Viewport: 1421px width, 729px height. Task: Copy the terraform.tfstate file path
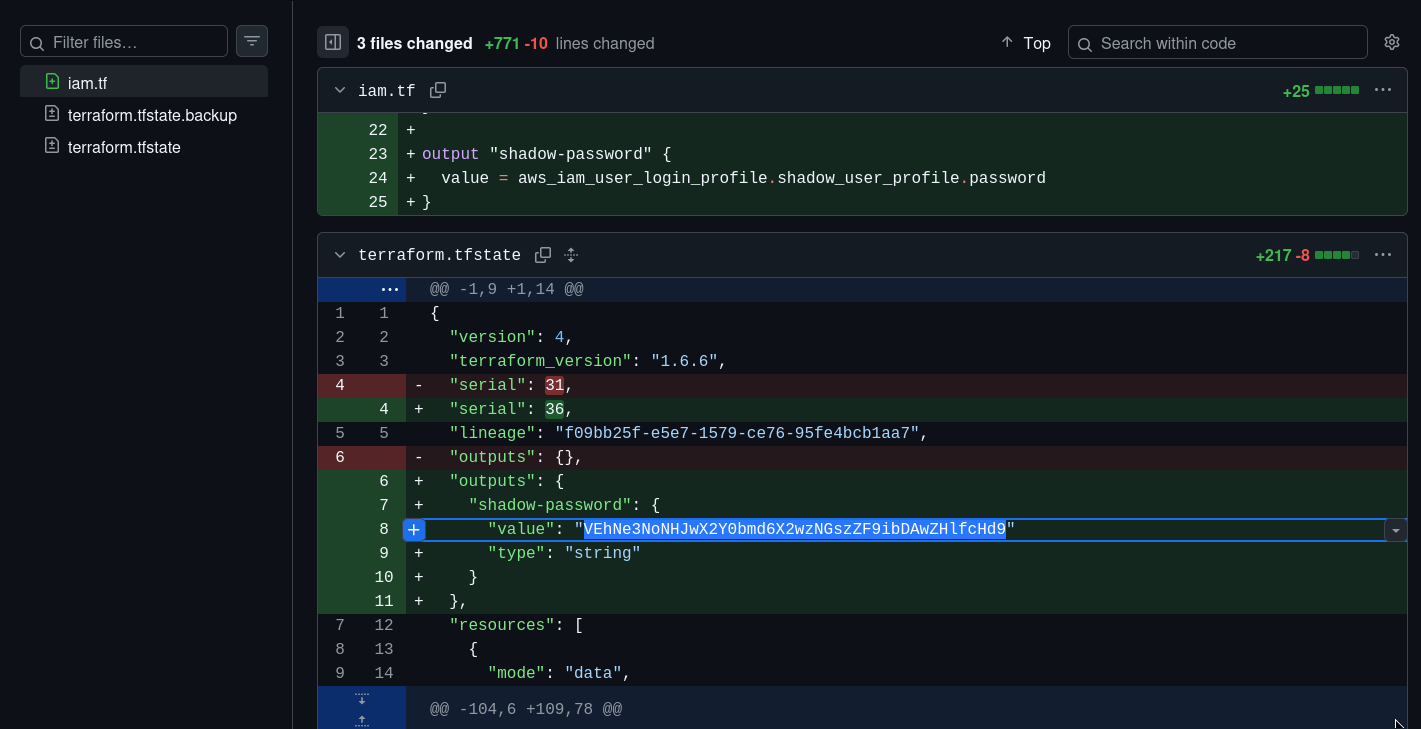click(x=543, y=255)
